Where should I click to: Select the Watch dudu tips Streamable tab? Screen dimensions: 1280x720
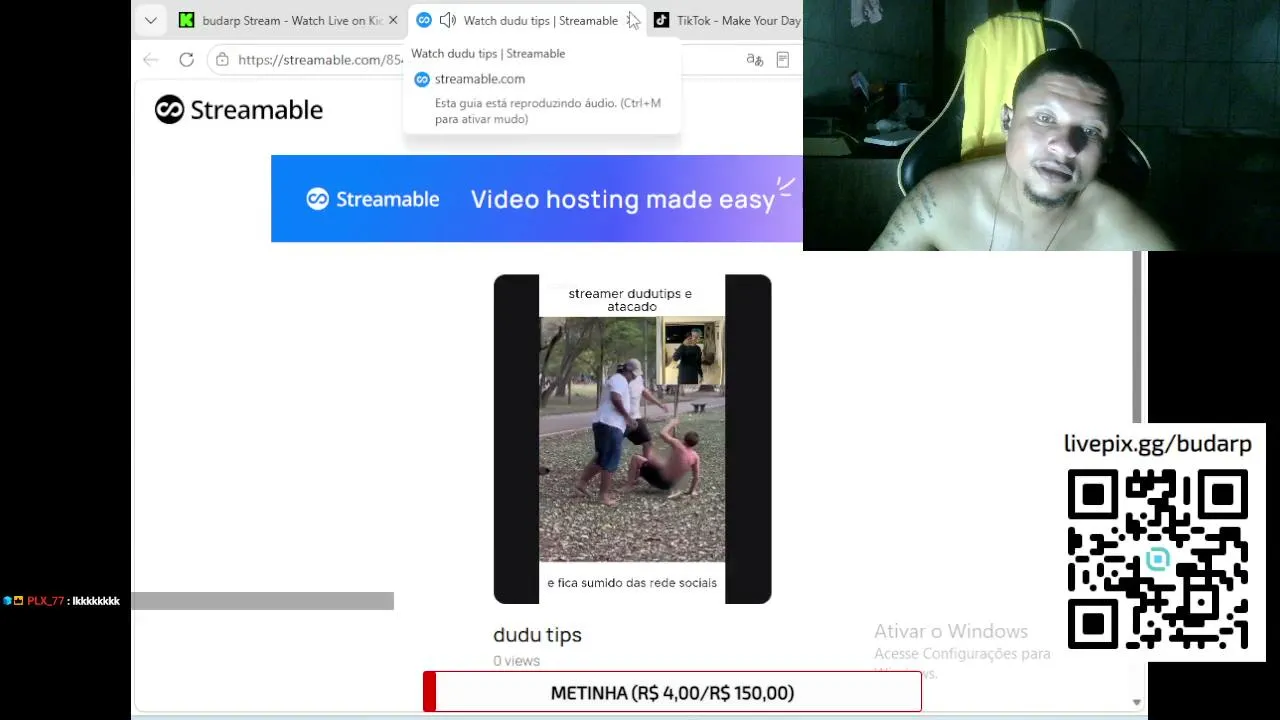point(528,20)
